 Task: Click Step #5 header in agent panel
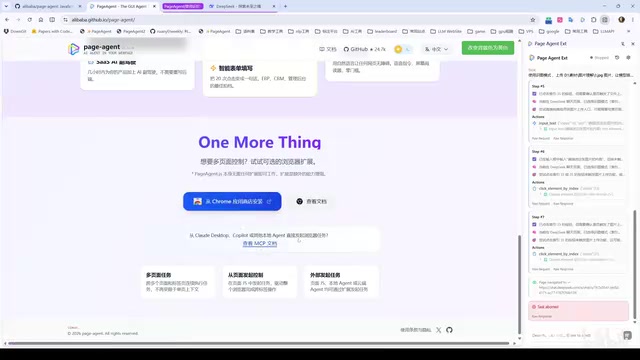coord(538,86)
